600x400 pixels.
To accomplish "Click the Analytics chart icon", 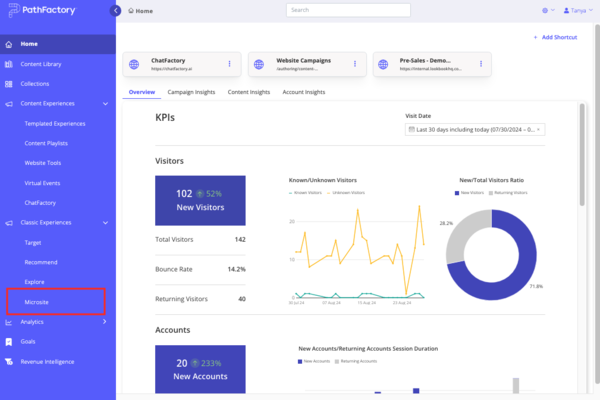I will [x=9, y=322].
